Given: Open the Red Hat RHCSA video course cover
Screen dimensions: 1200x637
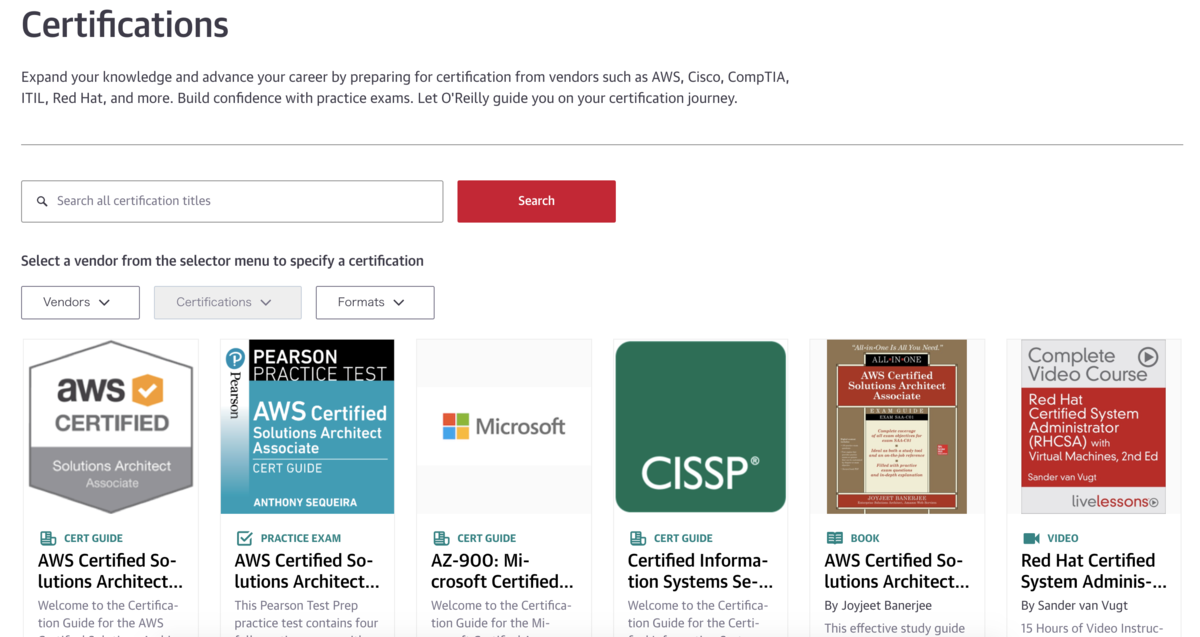Looking at the screenshot, I should [1094, 427].
